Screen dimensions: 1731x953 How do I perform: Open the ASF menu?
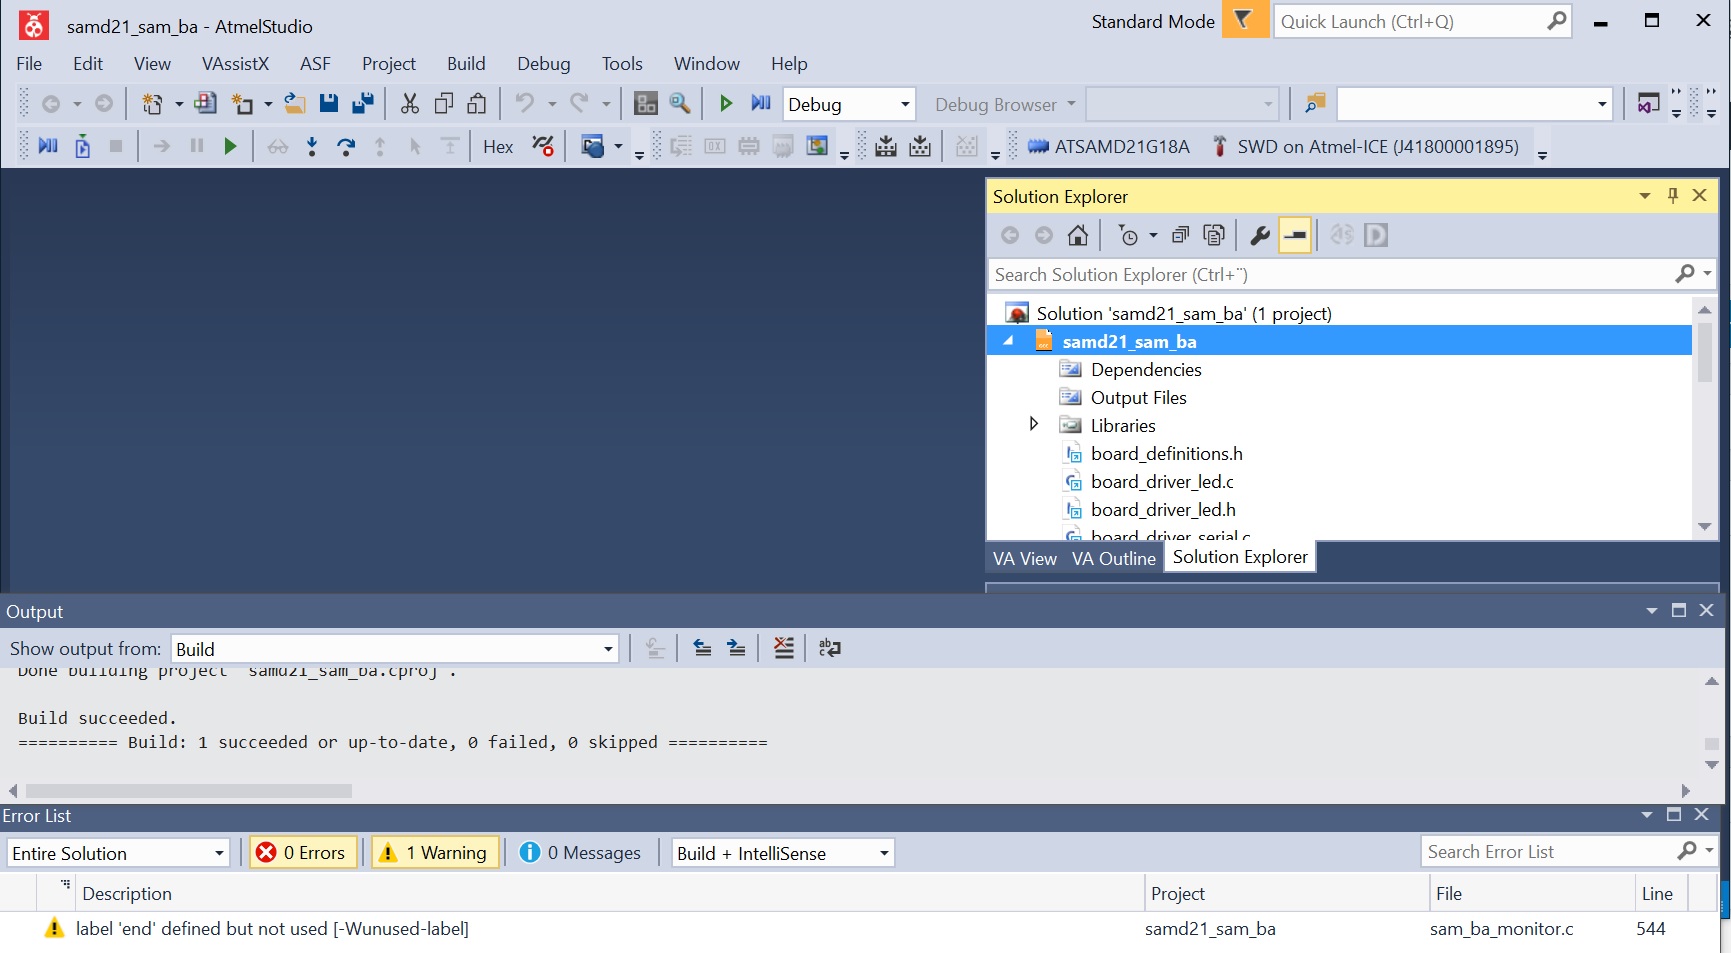pyautogui.click(x=315, y=63)
